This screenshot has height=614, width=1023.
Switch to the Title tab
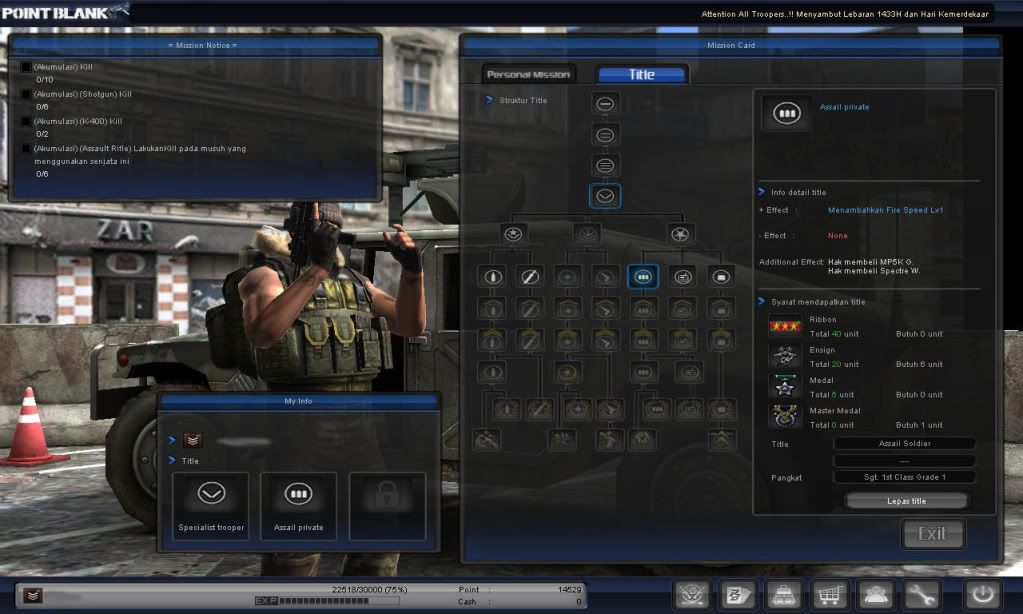[x=642, y=74]
